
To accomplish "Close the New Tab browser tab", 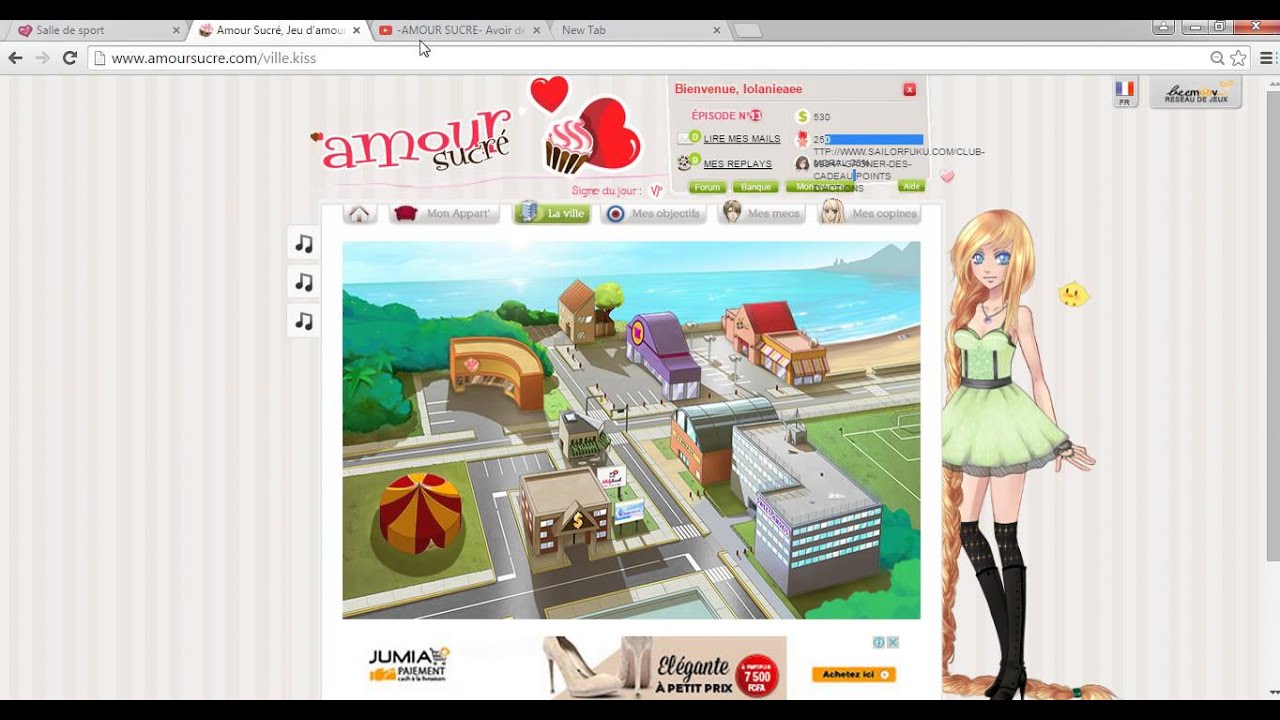I will (716, 30).
